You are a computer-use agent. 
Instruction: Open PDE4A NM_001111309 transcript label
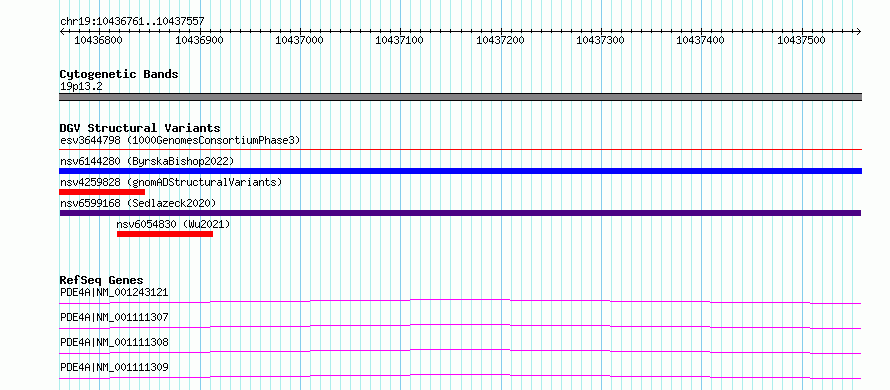(x=114, y=367)
